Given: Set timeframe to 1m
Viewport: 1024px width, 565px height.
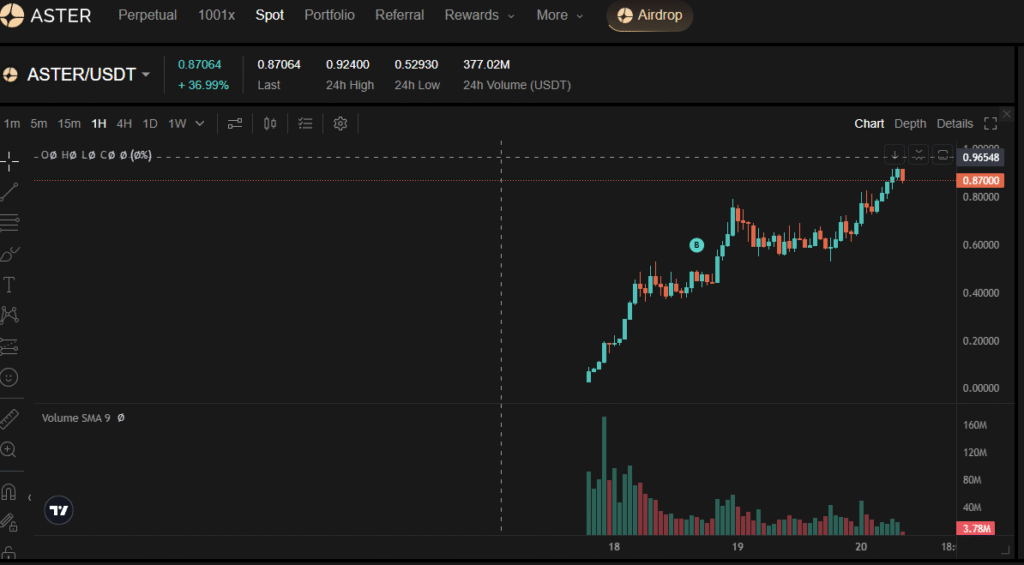Looking at the screenshot, I should click(12, 123).
